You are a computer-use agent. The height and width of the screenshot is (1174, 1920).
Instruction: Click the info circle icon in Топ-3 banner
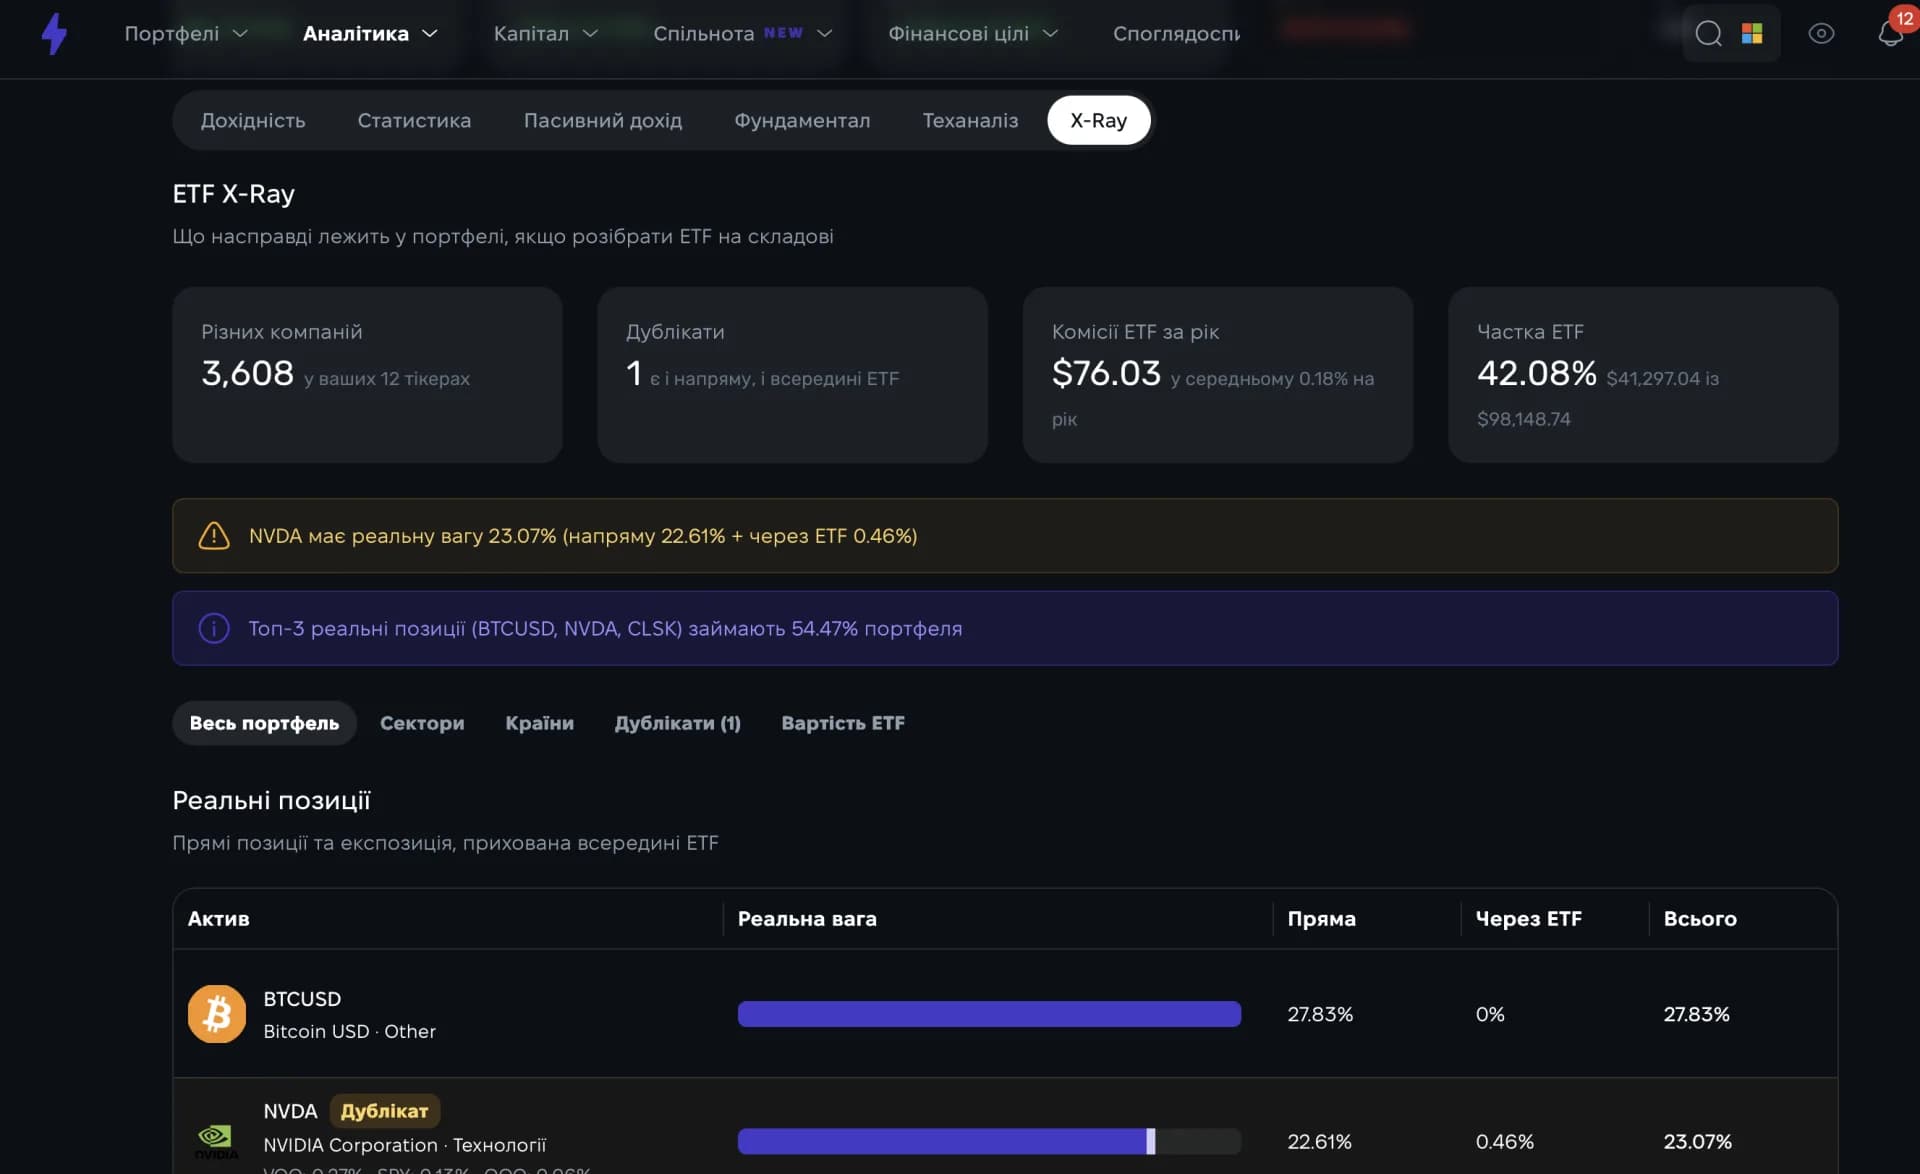214,628
